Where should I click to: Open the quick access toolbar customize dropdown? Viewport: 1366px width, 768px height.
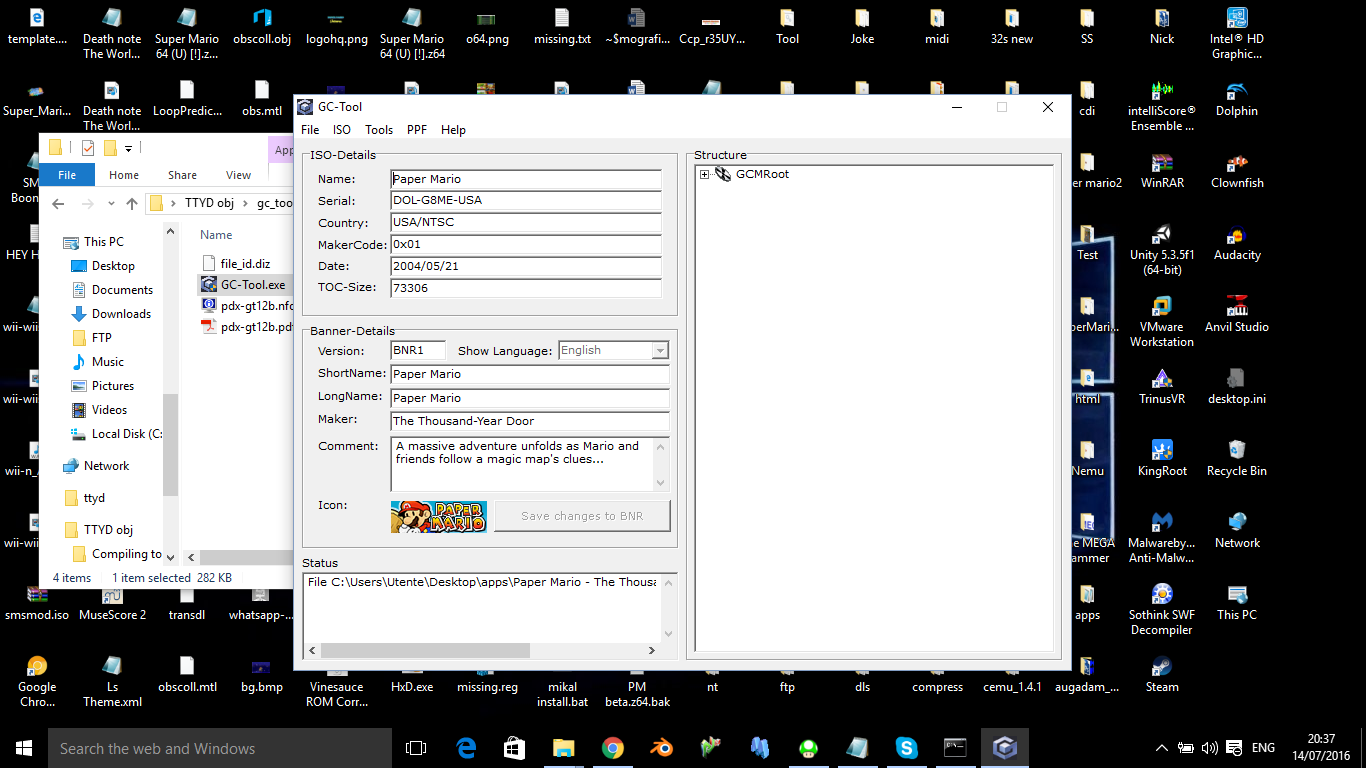point(129,148)
